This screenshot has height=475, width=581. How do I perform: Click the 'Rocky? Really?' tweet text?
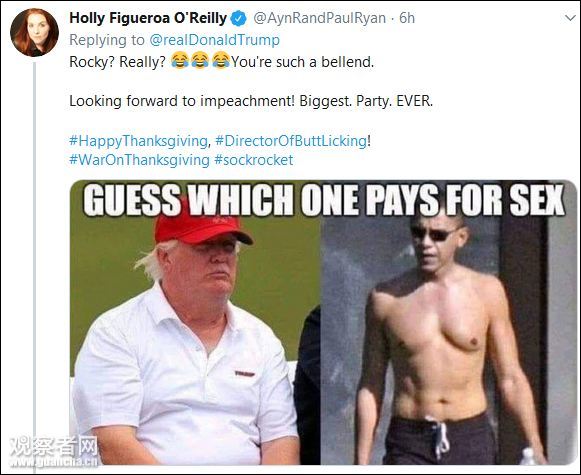[117, 62]
